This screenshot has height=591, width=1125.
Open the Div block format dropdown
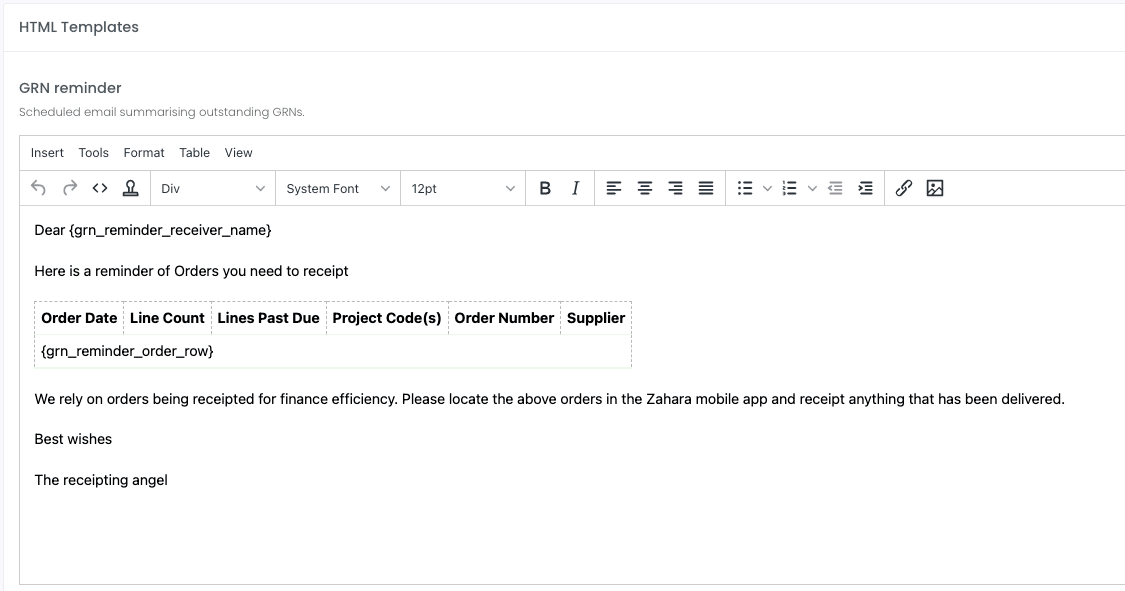pos(213,189)
